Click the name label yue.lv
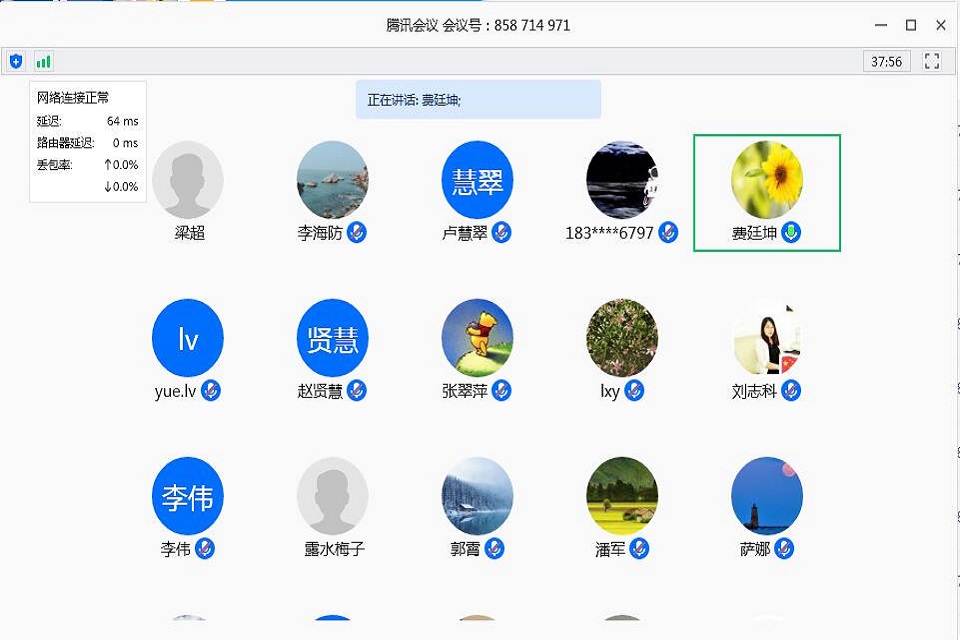 pyautogui.click(x=175, y=391)
